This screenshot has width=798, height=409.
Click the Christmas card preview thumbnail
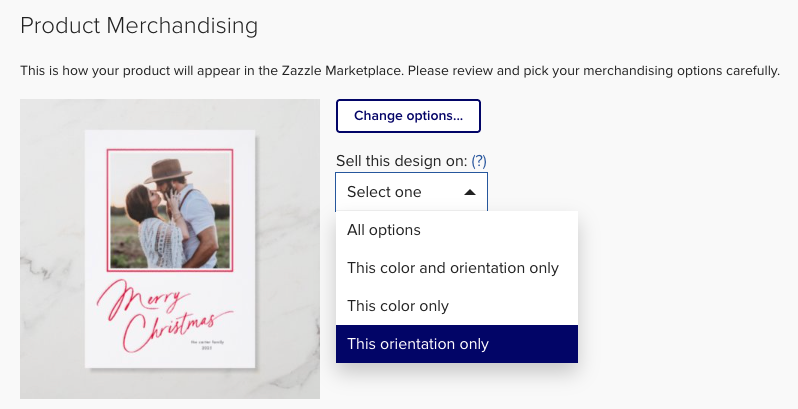[x=170, y=250]
